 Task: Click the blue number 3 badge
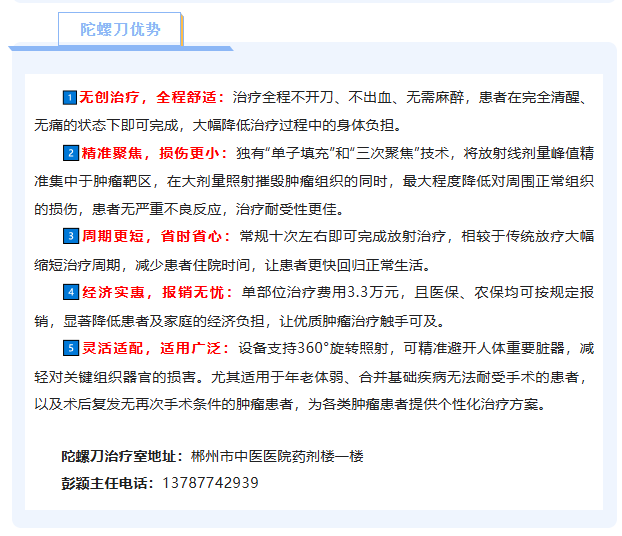tap(70, 237)
